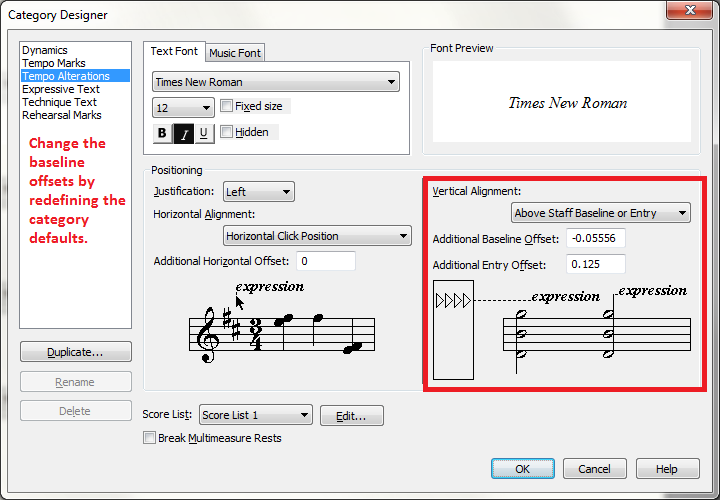Expand the Justification dropdown
This screenshot has width=720, height=500.
pos(258,191)
